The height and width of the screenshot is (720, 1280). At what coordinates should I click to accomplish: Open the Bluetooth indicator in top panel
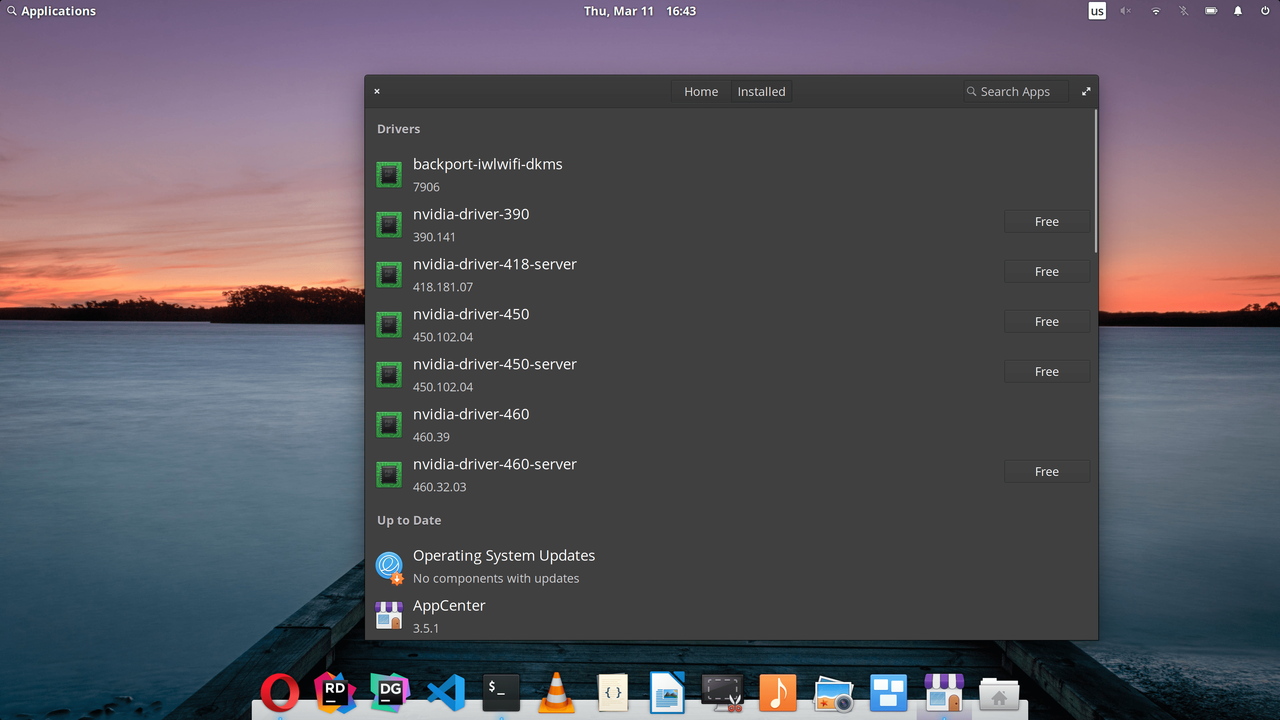[1183, 11]
